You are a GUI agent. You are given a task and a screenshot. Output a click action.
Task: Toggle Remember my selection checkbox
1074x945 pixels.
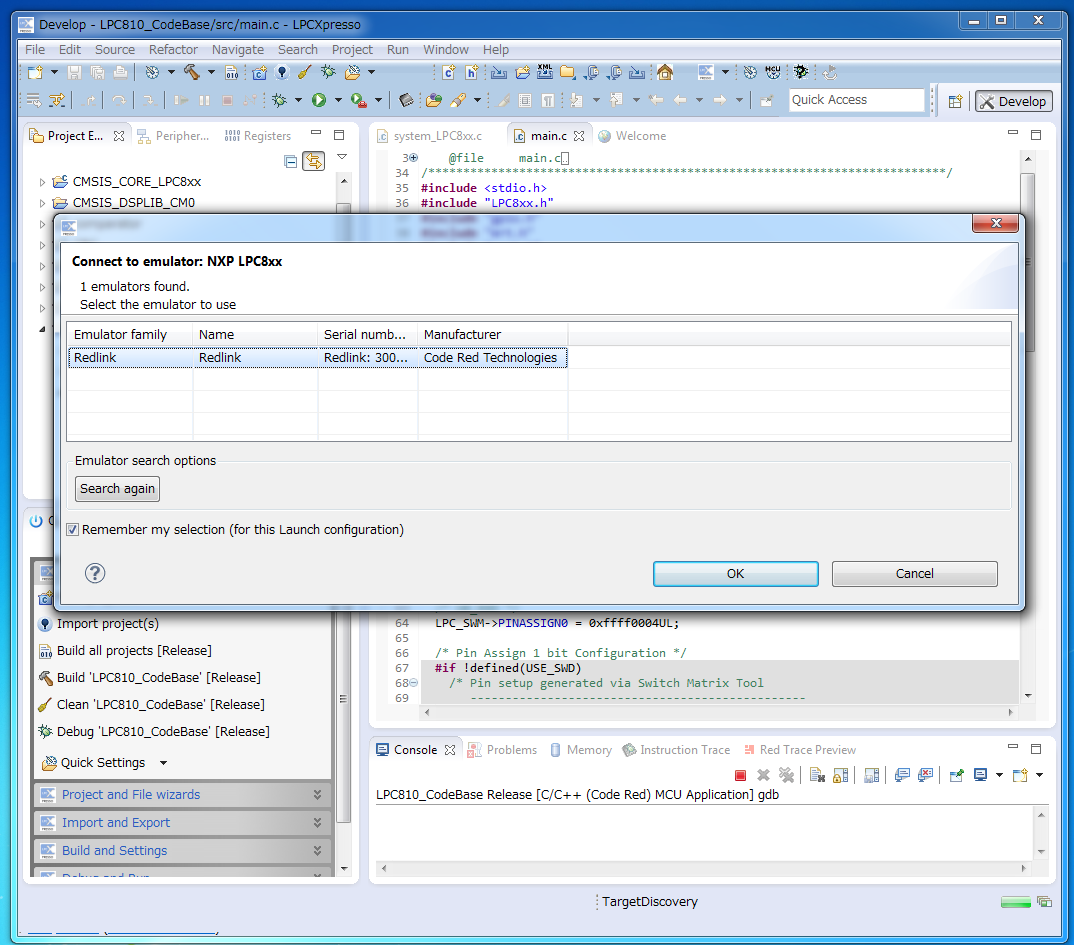(x=73, y=529)
